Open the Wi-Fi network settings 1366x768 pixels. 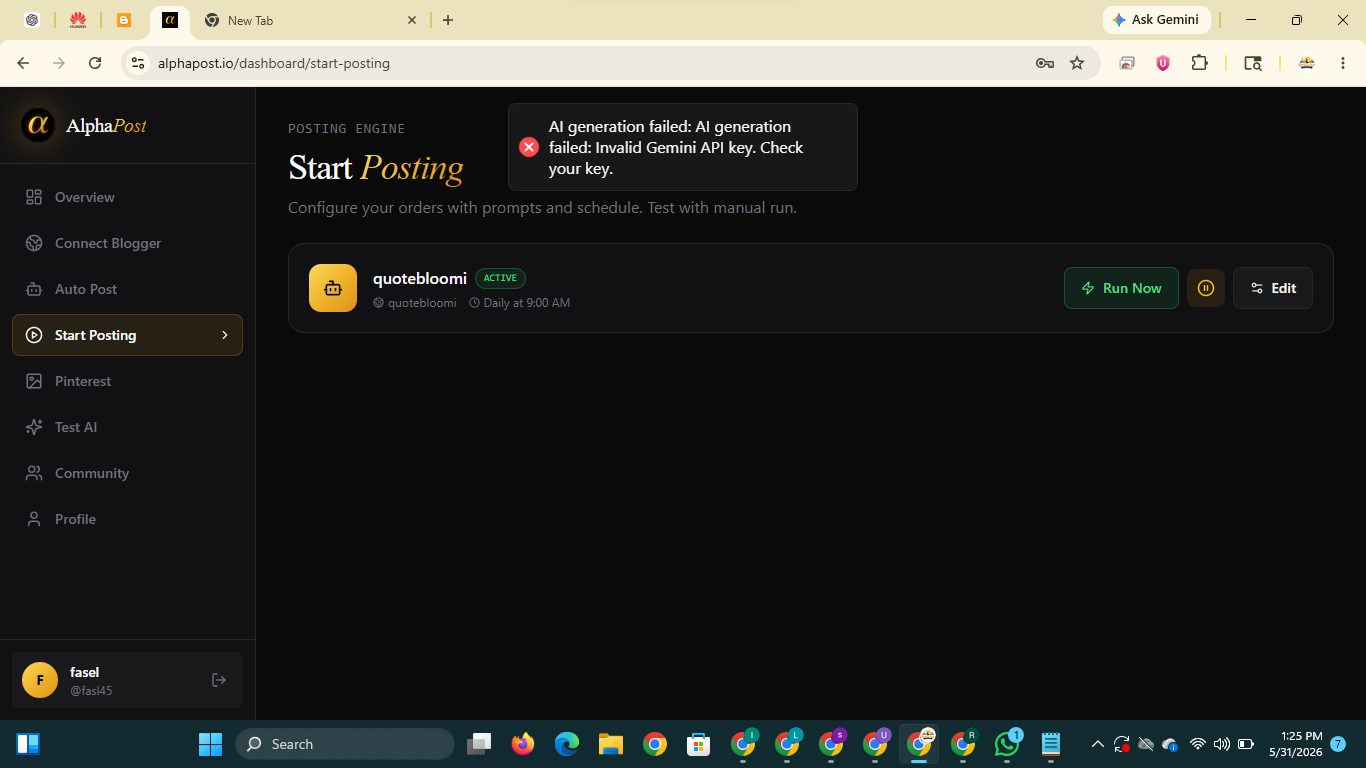(x=1198, y=744)
